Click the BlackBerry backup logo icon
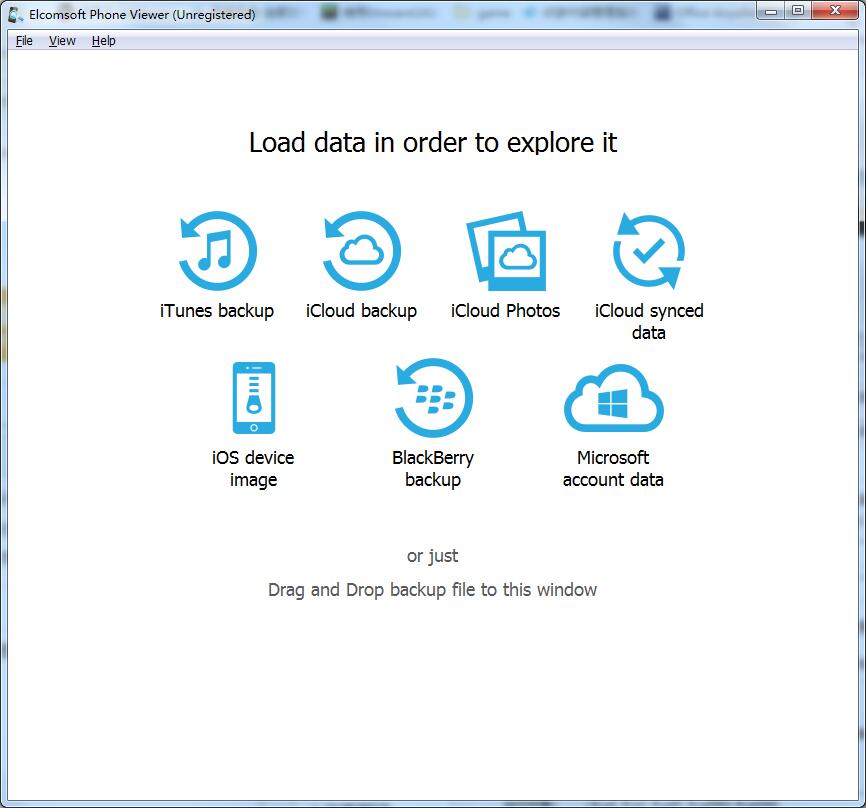The height and width of the screenshot is (808, 866). [x=433, y=398]
